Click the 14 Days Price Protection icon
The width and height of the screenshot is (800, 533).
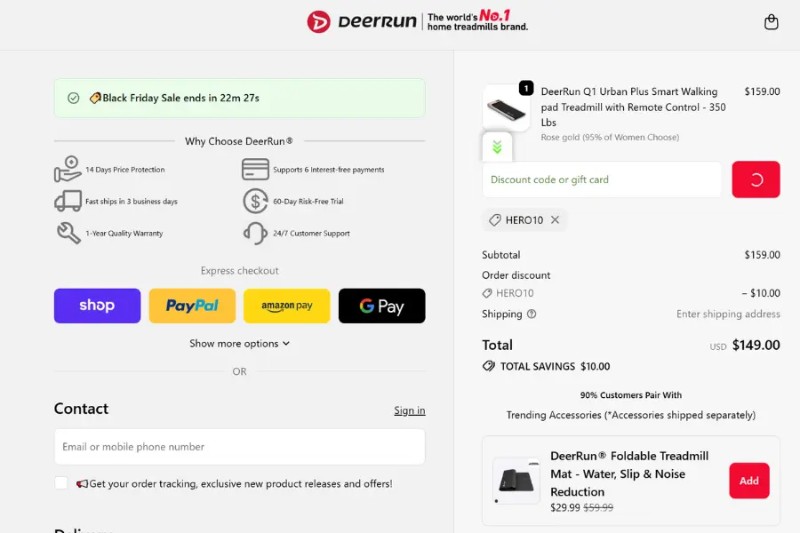[x=67, y=169]
